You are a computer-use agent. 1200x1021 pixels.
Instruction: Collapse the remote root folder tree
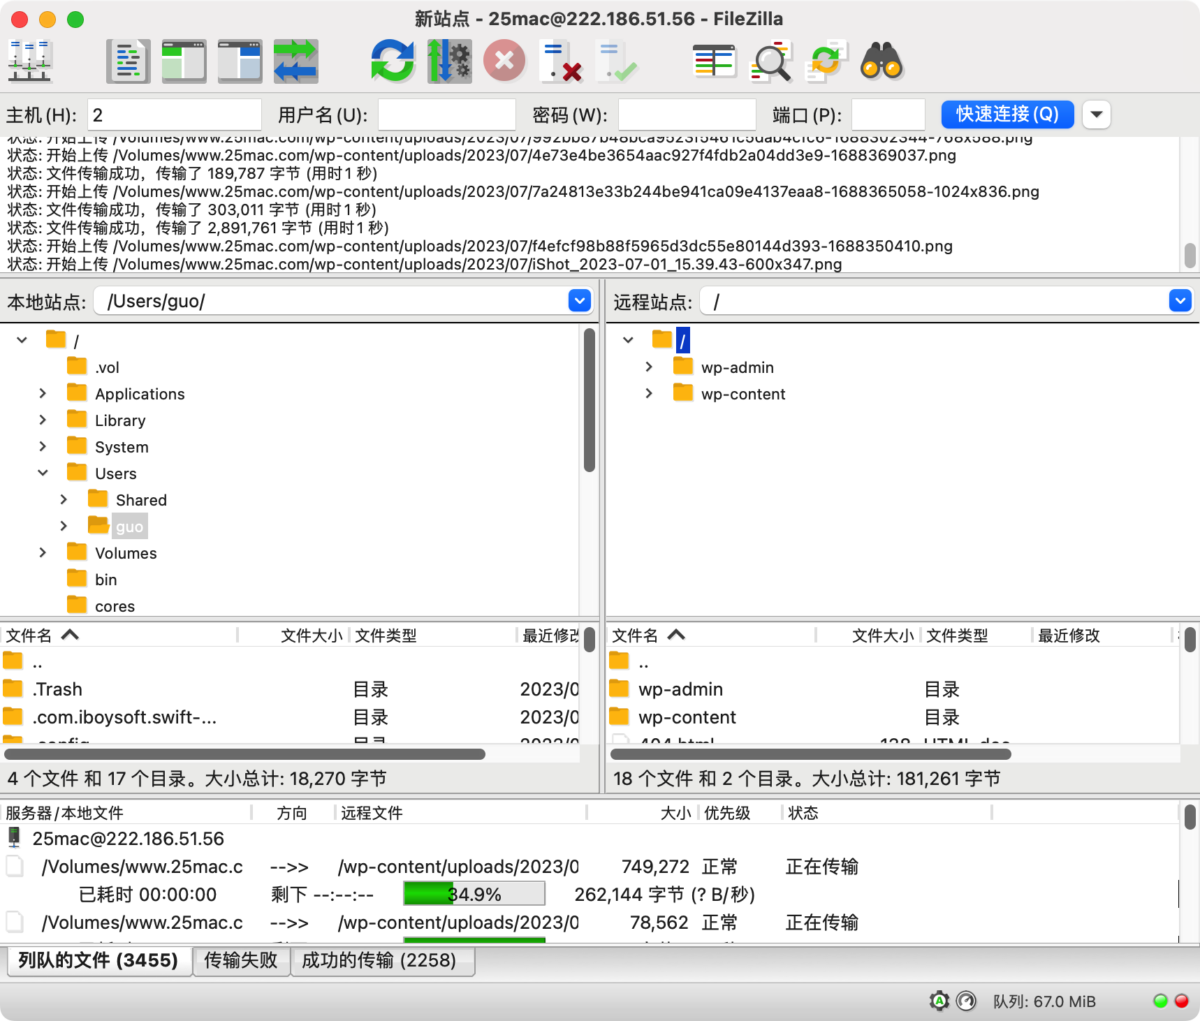(627, 340)
